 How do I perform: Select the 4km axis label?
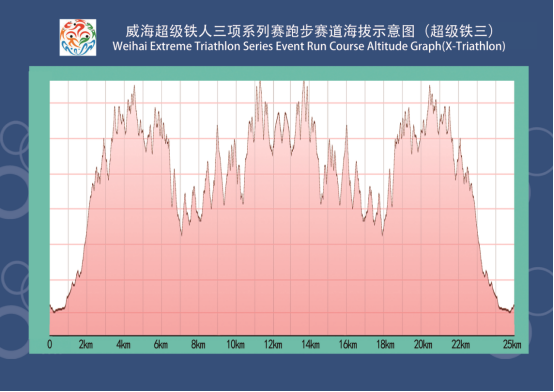coord(123,344)
